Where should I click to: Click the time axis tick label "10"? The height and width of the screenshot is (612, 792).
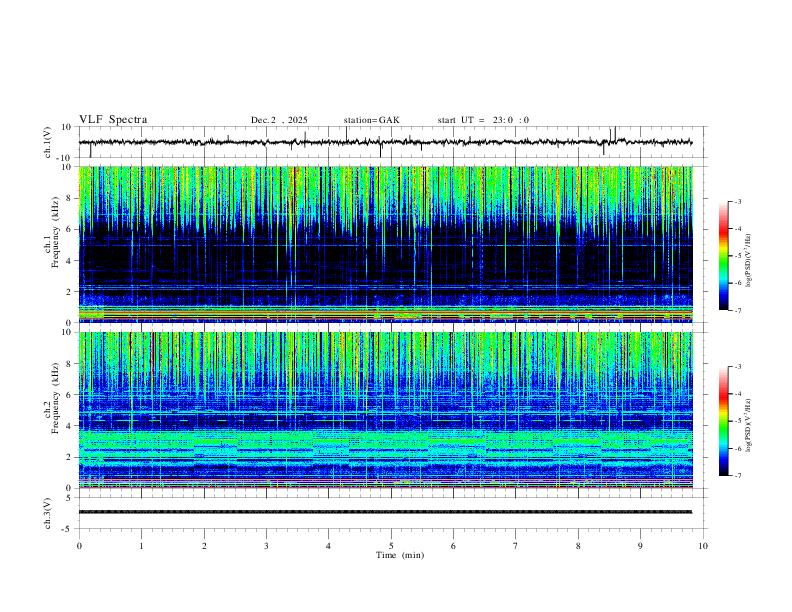703,546
